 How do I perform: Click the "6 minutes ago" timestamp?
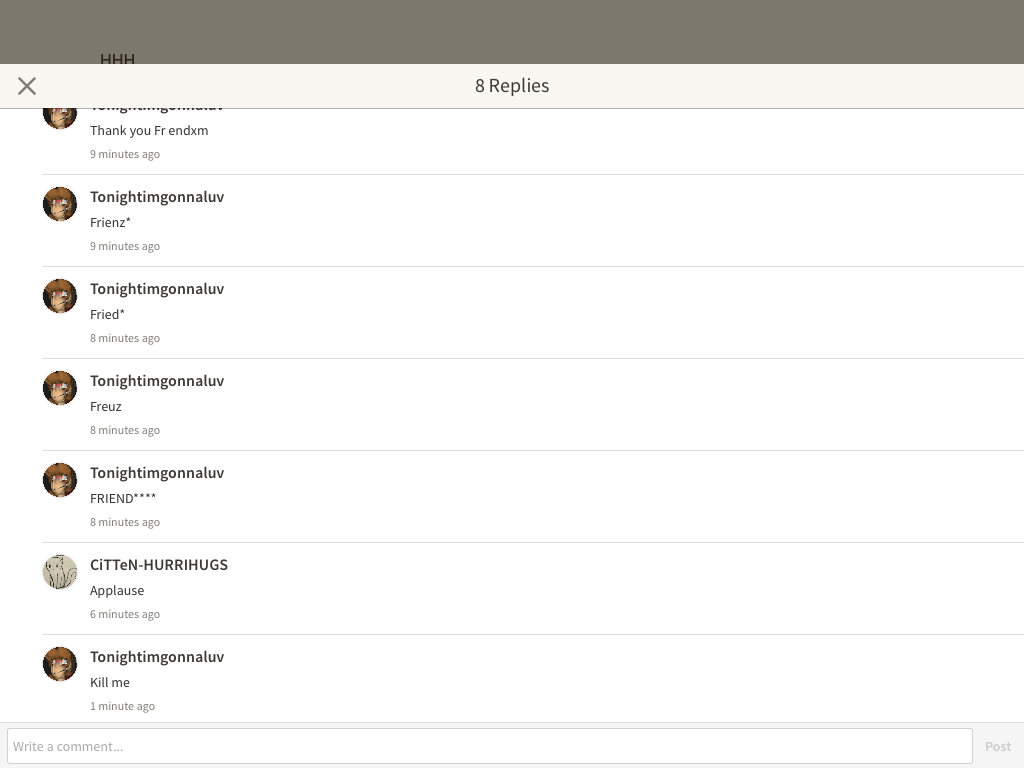(x=125, y=615)
